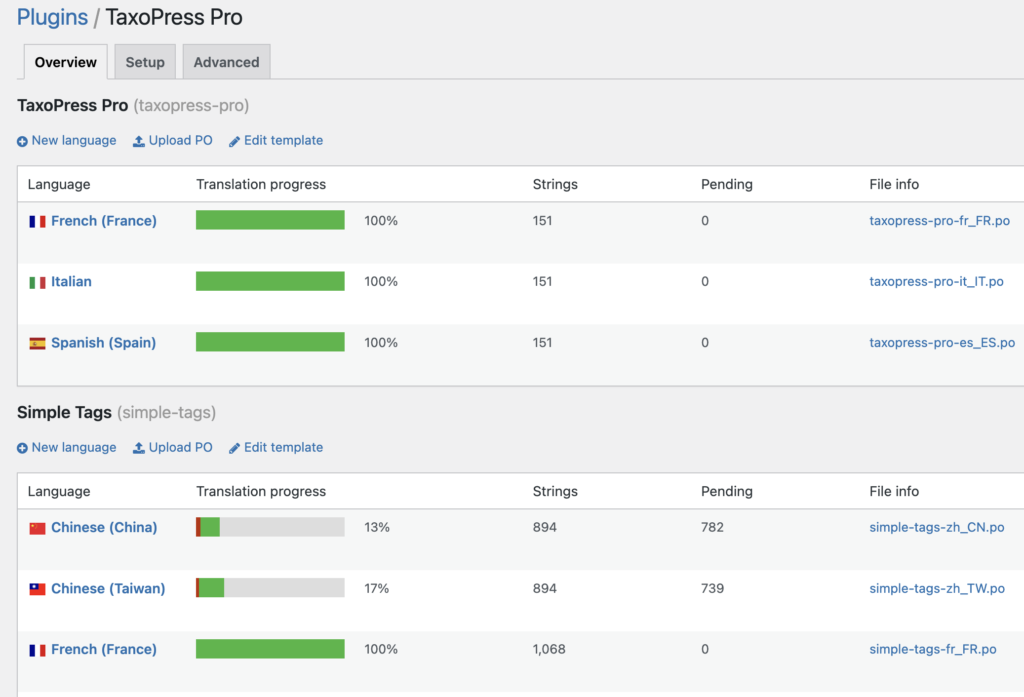Click the Chinese (Taiwan) flag icon
The width and height of the screenshot is (1024, 697).
coord(37,589)
